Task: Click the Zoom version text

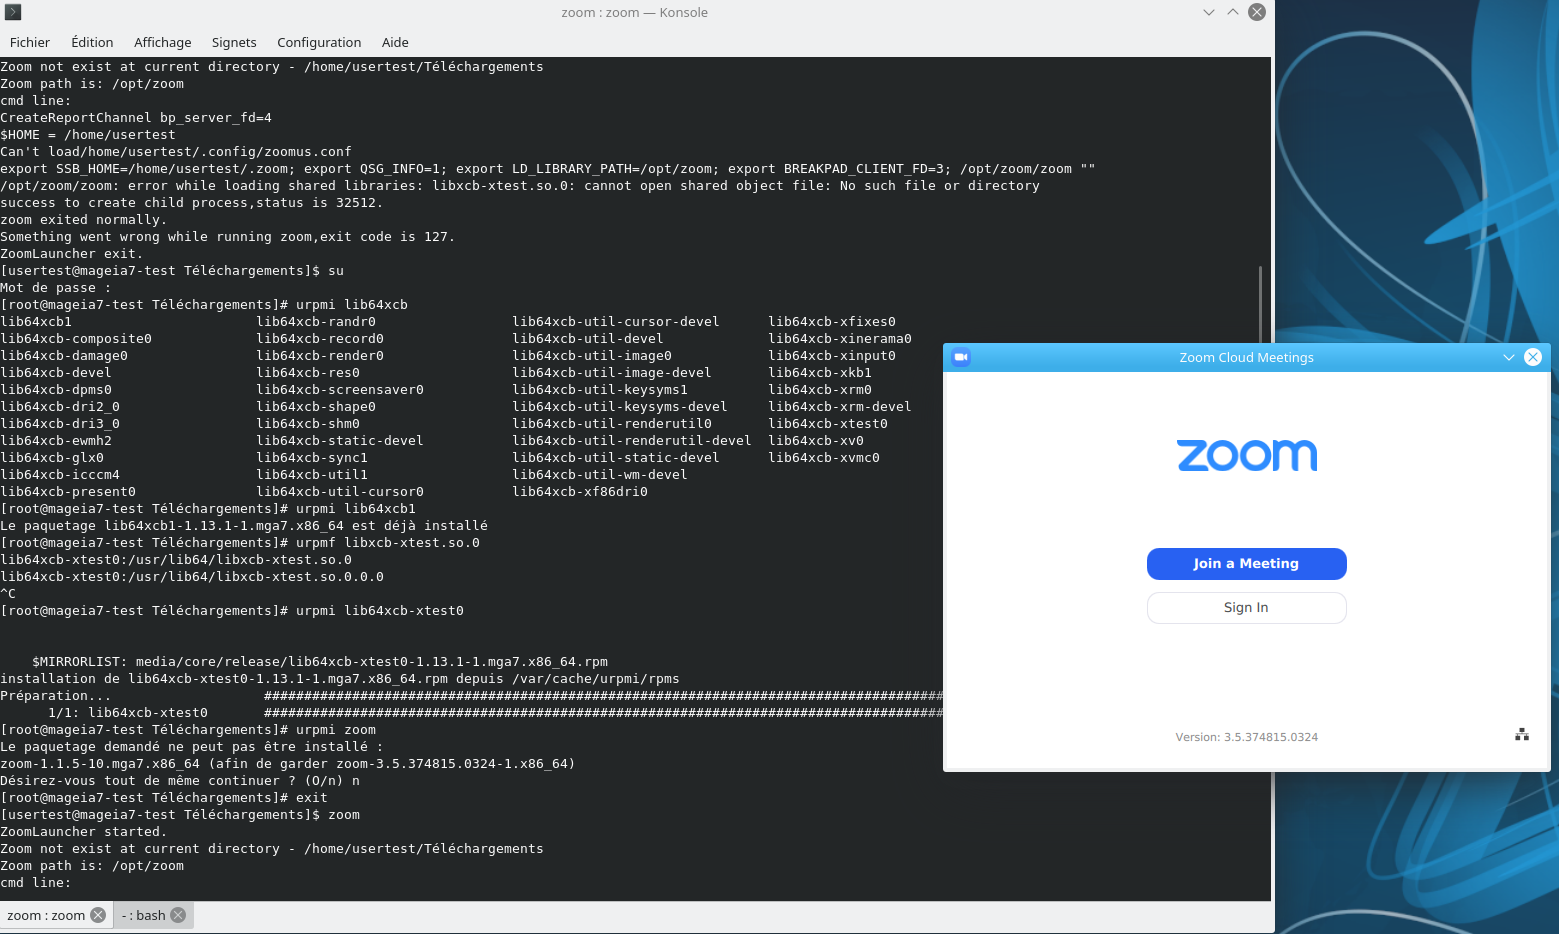Action: 1246,737
